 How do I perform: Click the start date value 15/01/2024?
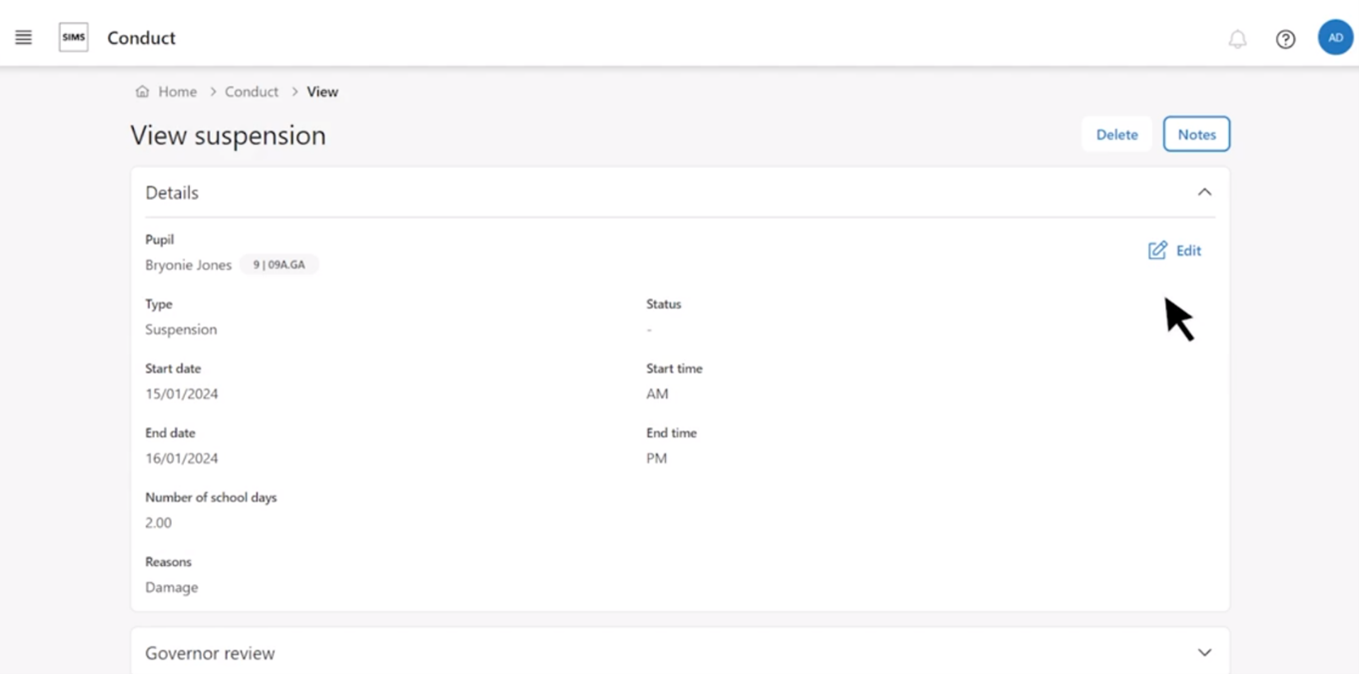click(x=181, y=394)
